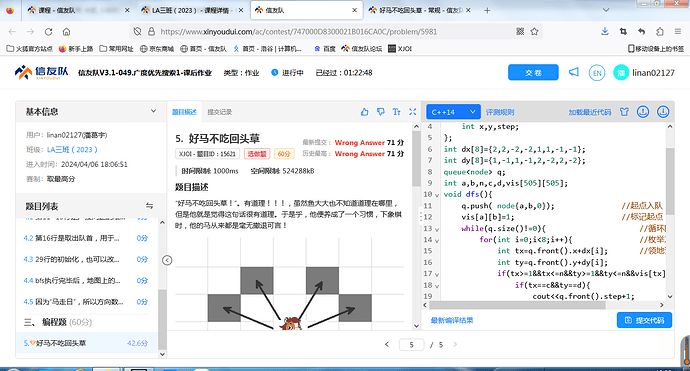Viewport: 690px width, 371px height.
Task: Click the browser address bar URL
Action: coord(298,32)
